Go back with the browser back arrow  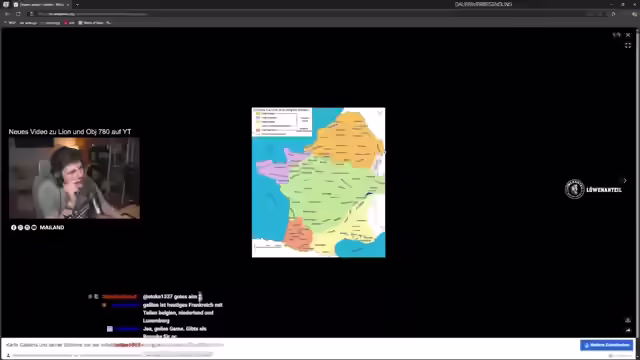click(x=7, y=14)
